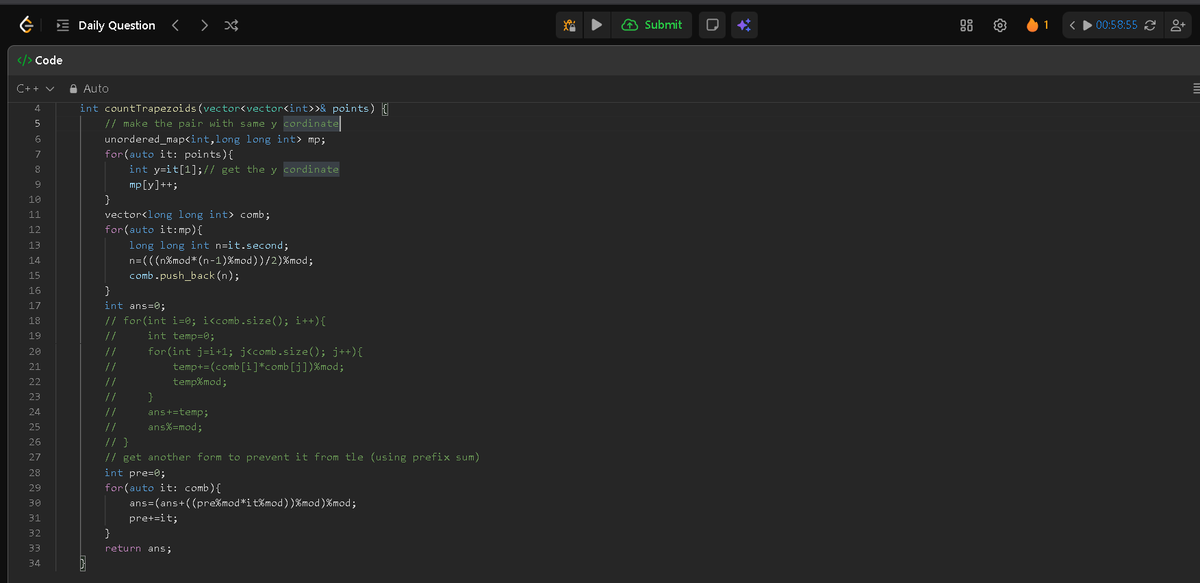Viewport: 1200px width, 583px height.
Task: Click 'vector<long long int> comb;' line
Action: 187,215
